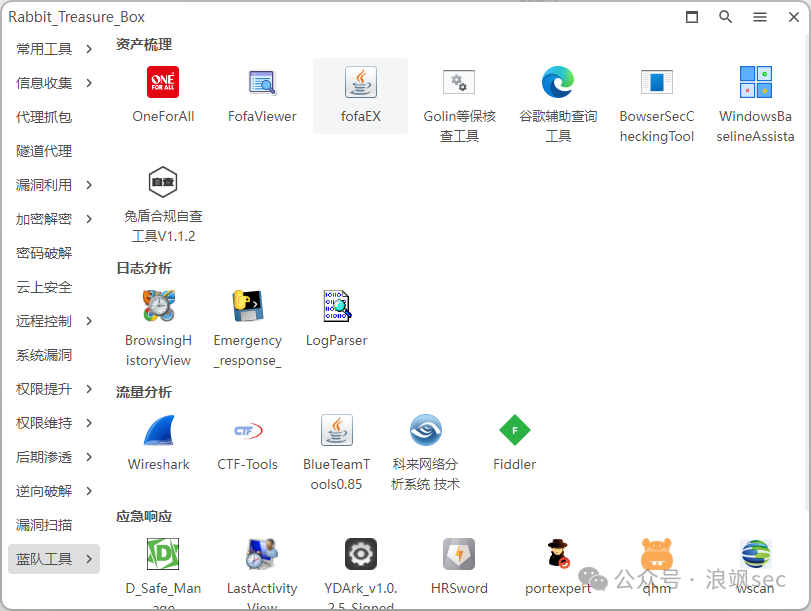Select 密码破解 category
Viewport: 811px width, 611px height.
click(44, 253)
